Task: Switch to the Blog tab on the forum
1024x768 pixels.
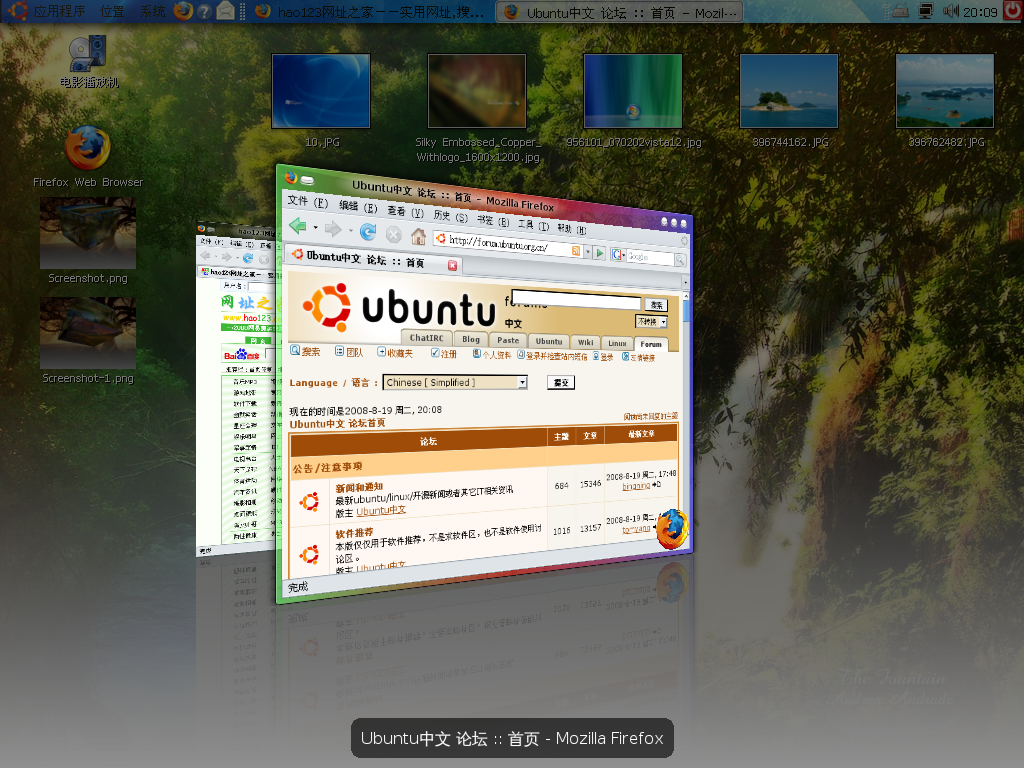Action: 471,339
